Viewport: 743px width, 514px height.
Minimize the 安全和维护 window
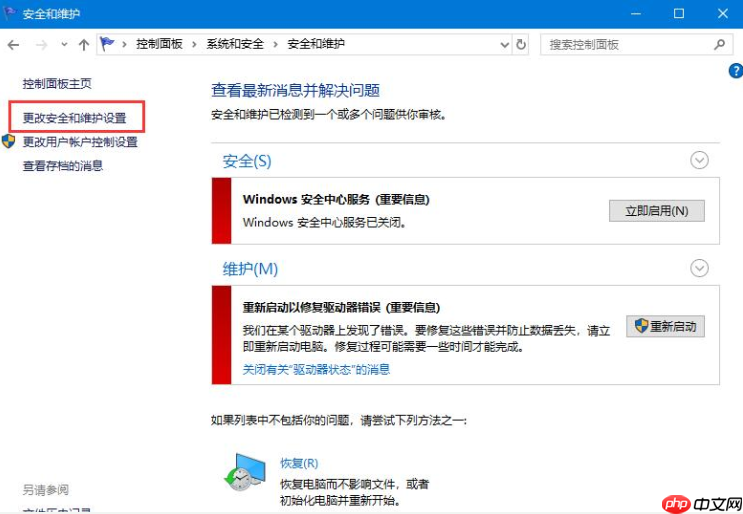(636, 14)
